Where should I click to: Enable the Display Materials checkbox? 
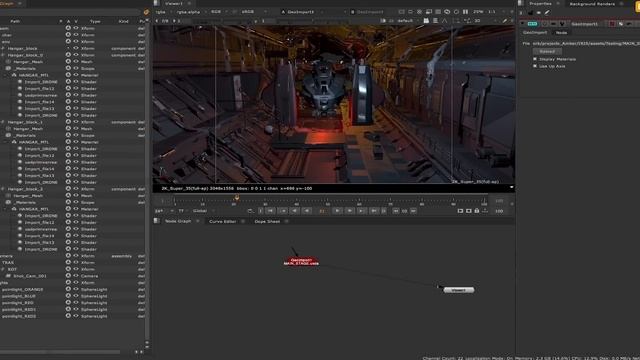(535, 59)
